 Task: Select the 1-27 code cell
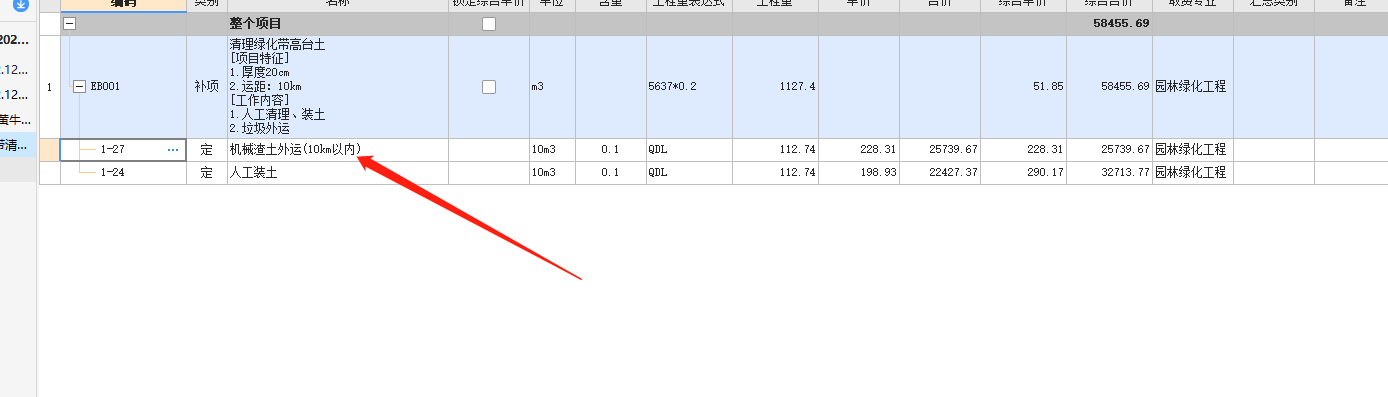124,150
